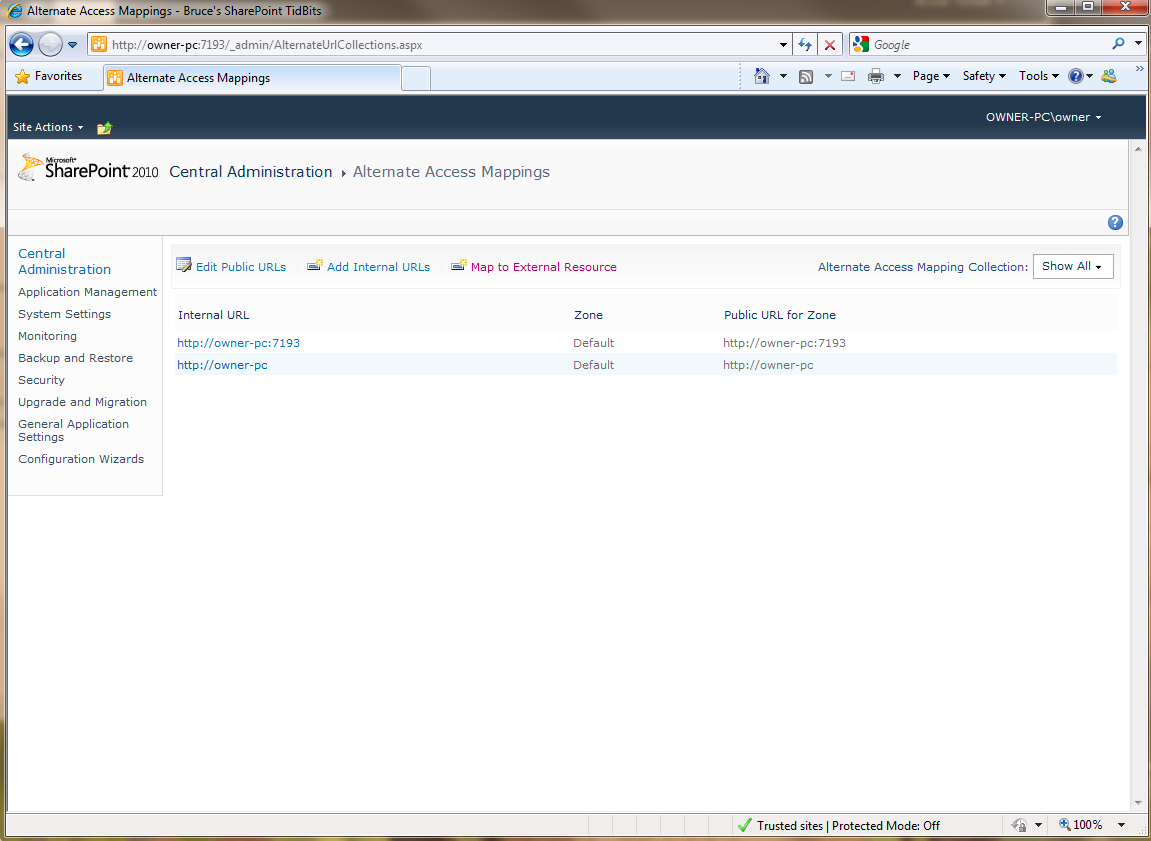The height and width of the screenshot is (841, 1151).
Task: Open the Show All collection dropdown
Action: coord(1072,266)
